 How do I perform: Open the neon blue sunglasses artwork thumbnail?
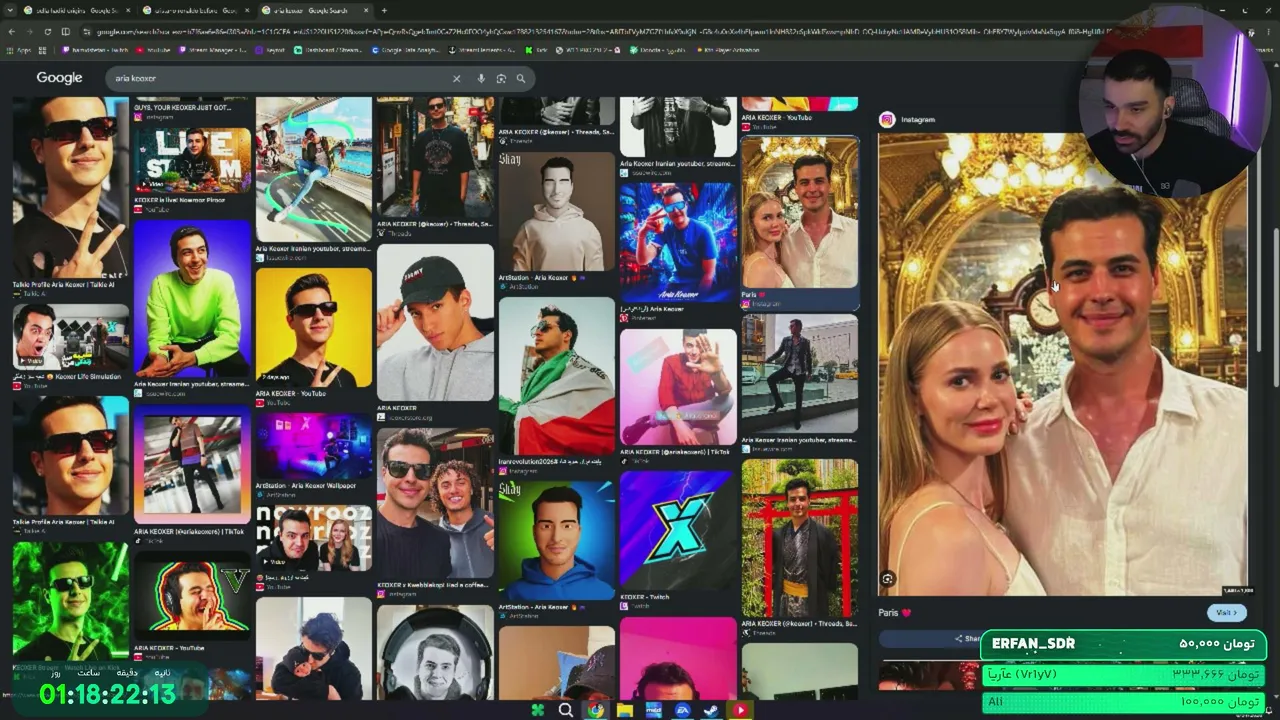point(678,242)
